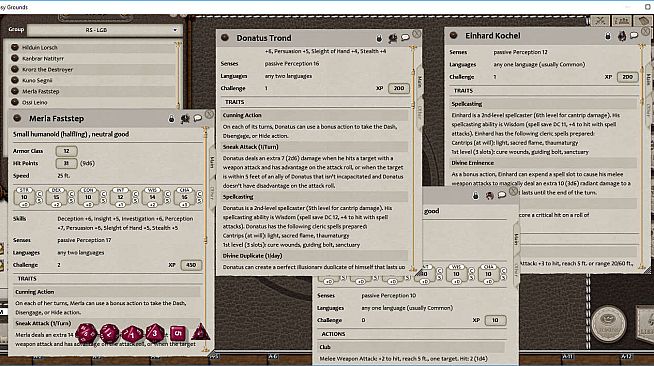Viewport: 654px width, 366px height.
Task: Toggle the lock on the Challenge 0 sheet
Action: (x=475, y=196)
